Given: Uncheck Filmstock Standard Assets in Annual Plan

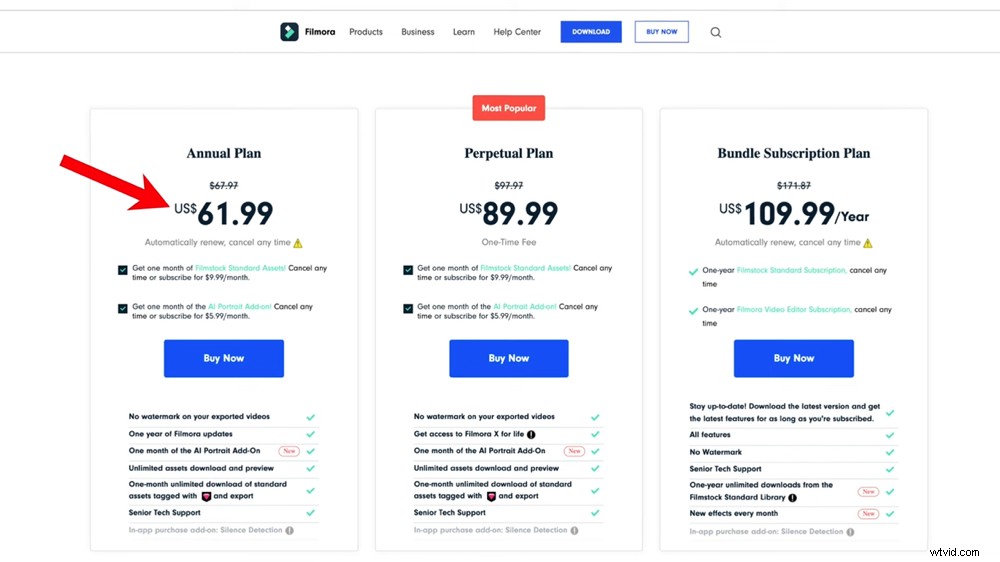Looking at the screenshot, I should point(122,270).
